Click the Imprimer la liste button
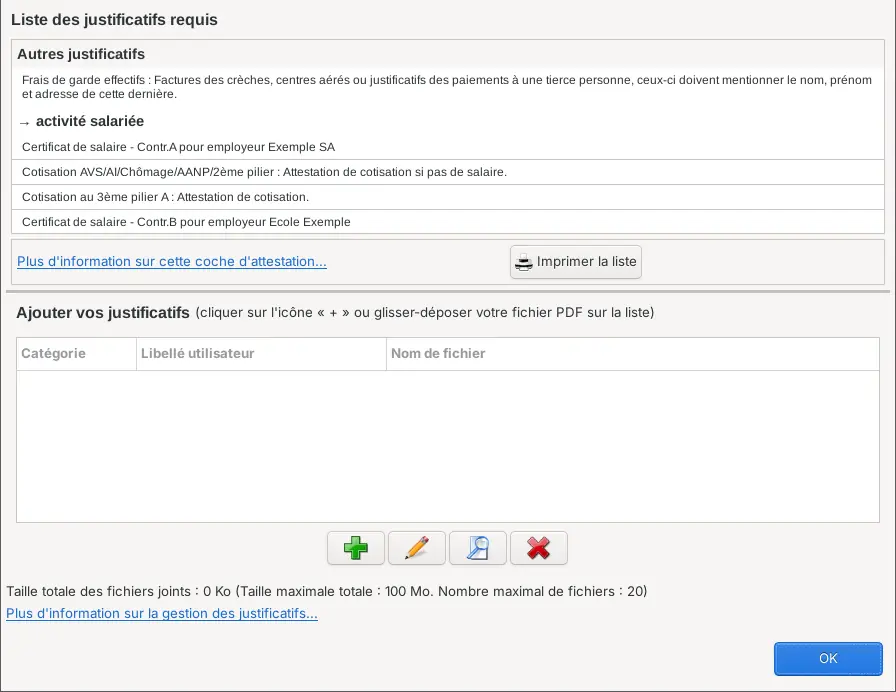 (x=576, y=262)
